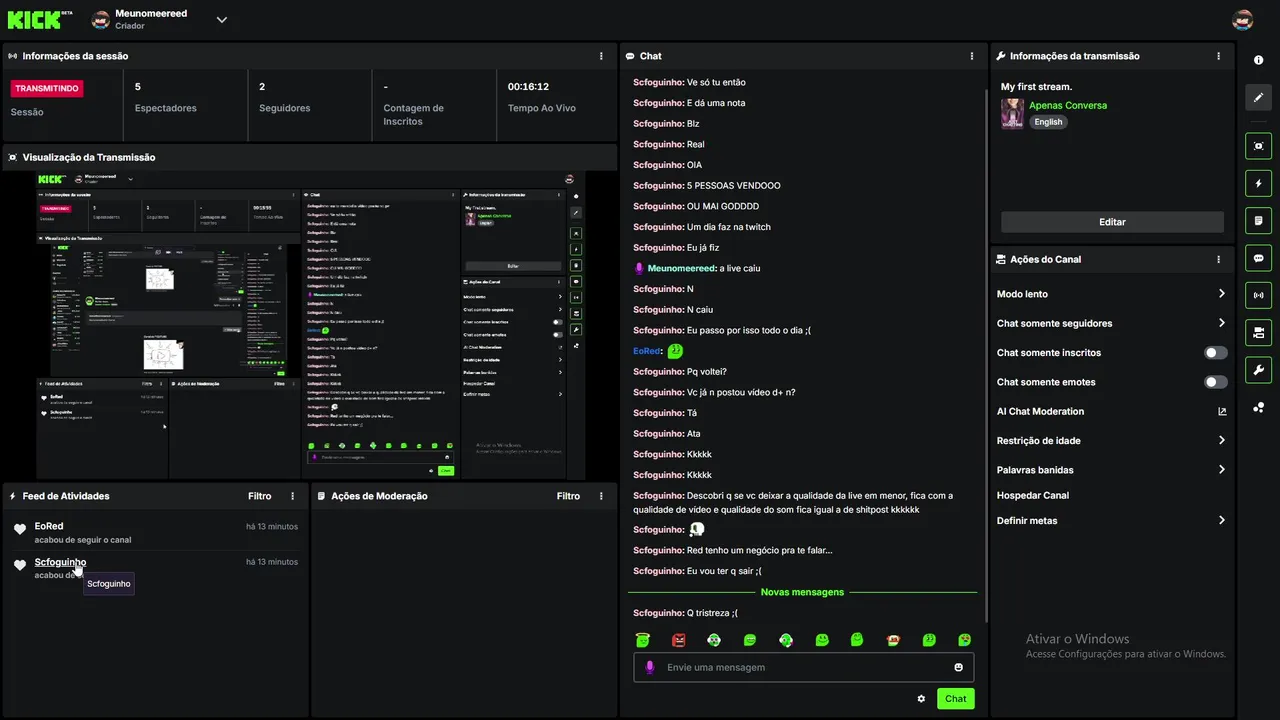Toggle the document panel sidebar icon
Viewport: 1280px width, 720px height.
point(1258,220)
